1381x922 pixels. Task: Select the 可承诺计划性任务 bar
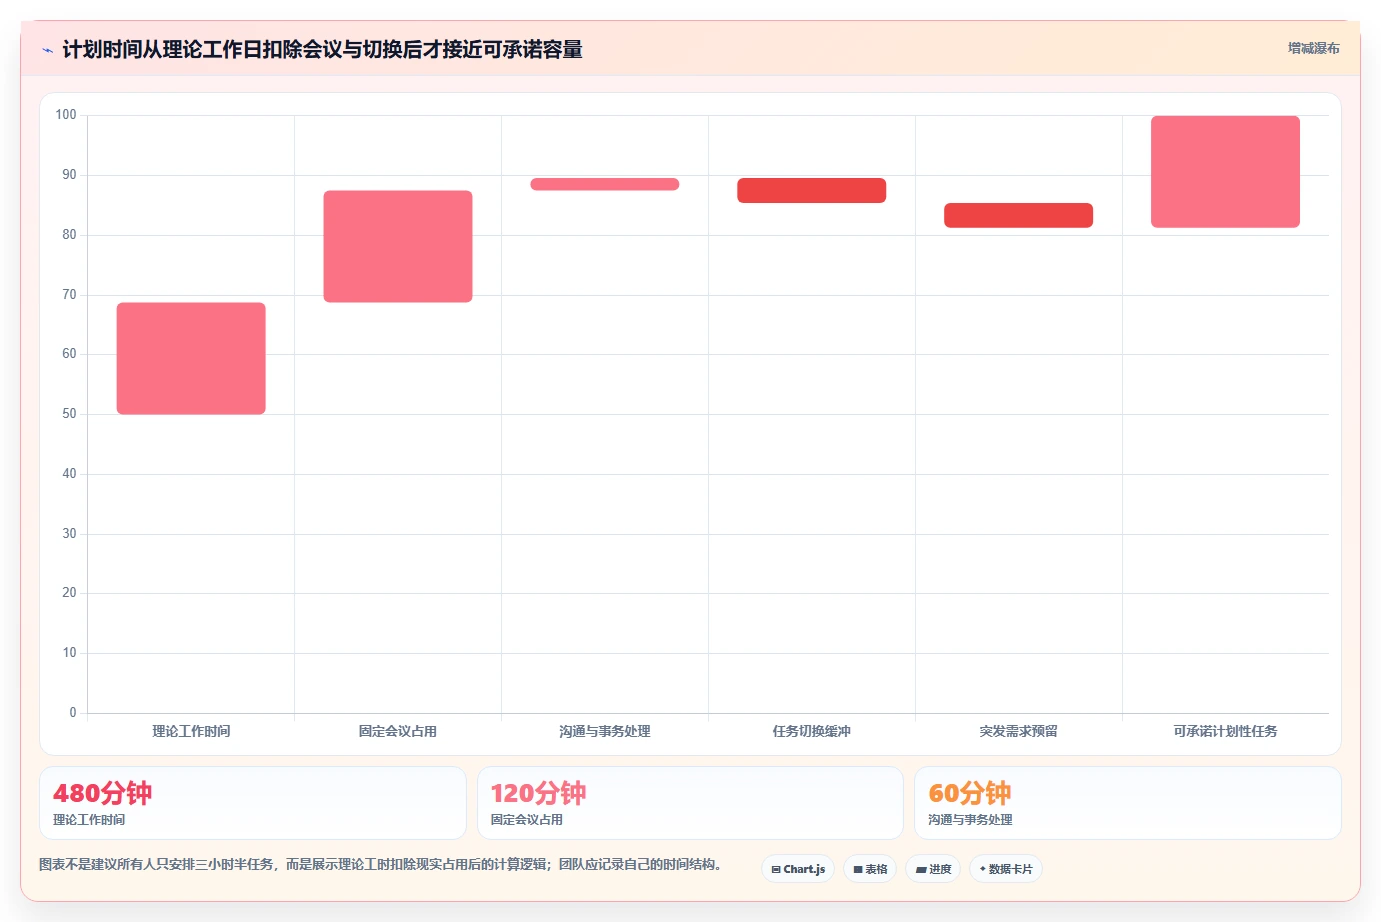point(1225,172)
